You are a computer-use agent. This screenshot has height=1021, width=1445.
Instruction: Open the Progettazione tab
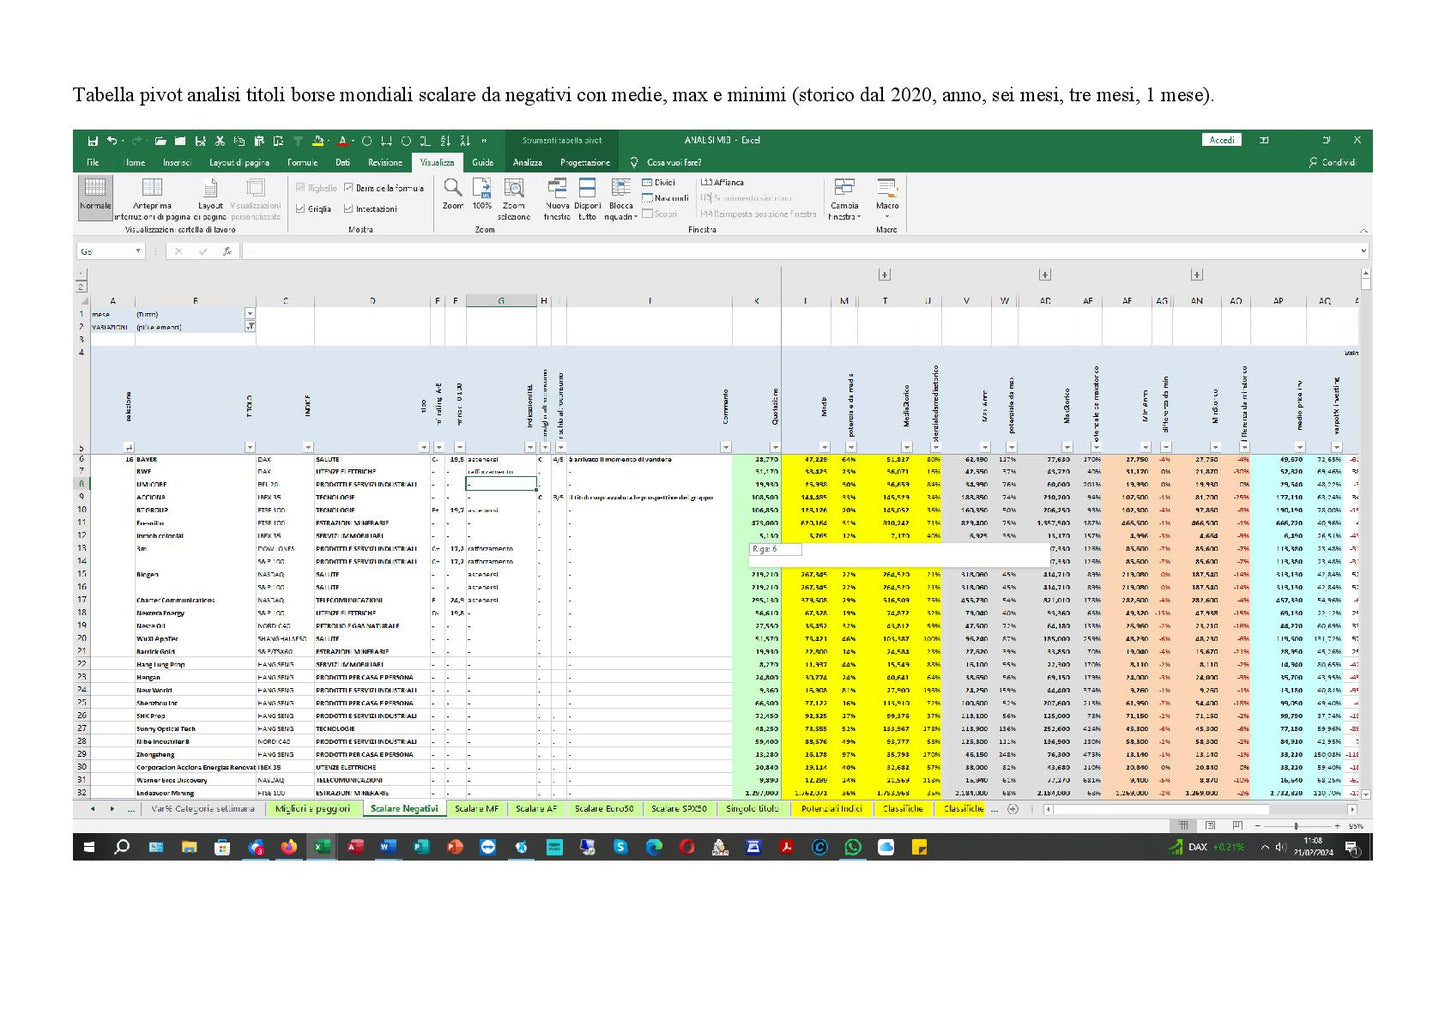tap(585, 162)
